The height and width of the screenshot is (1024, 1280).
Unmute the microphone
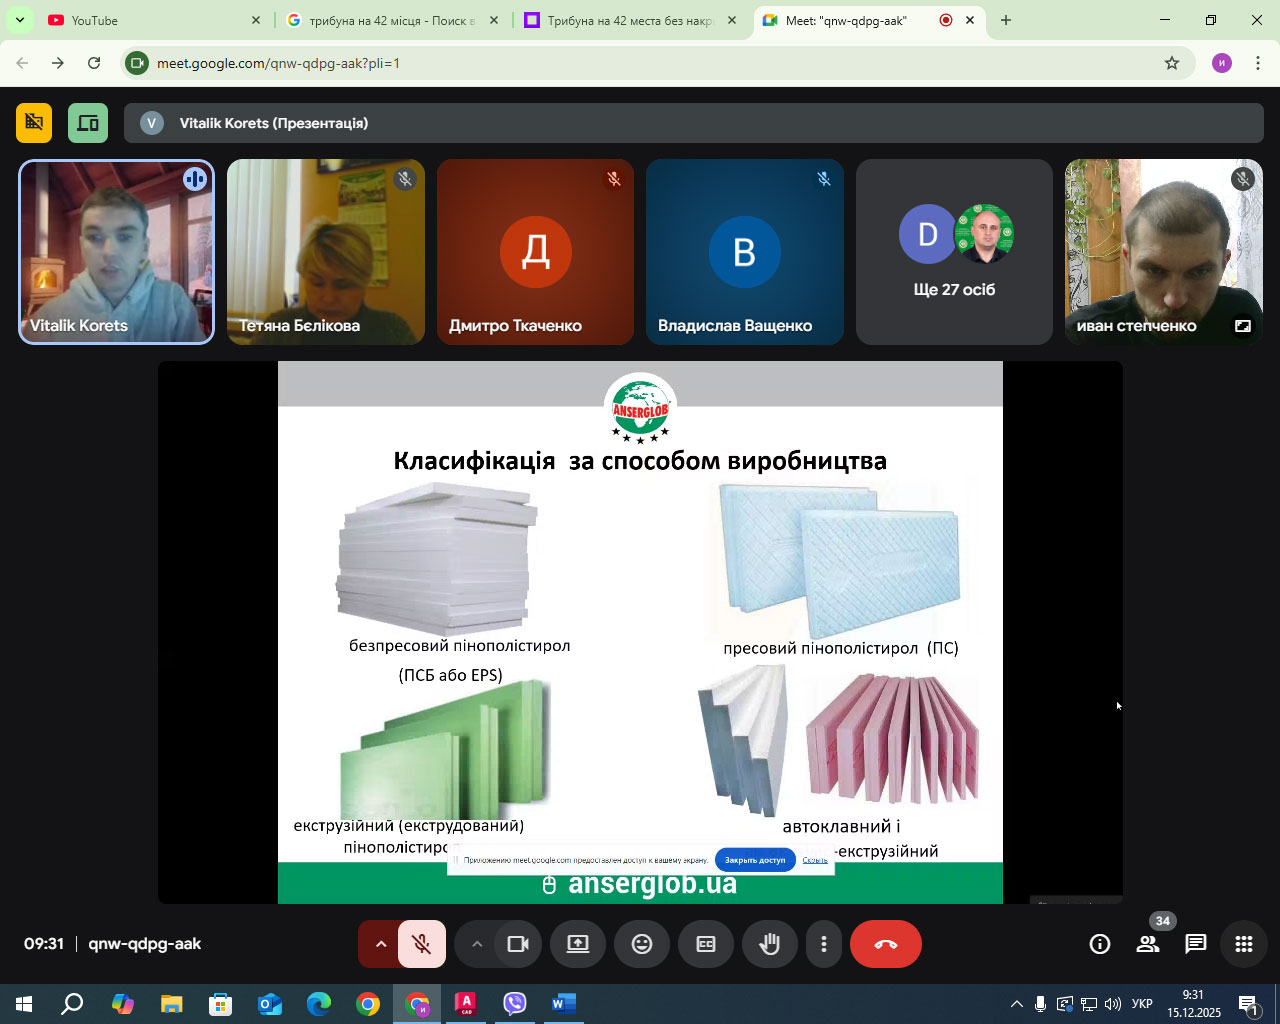422,944
